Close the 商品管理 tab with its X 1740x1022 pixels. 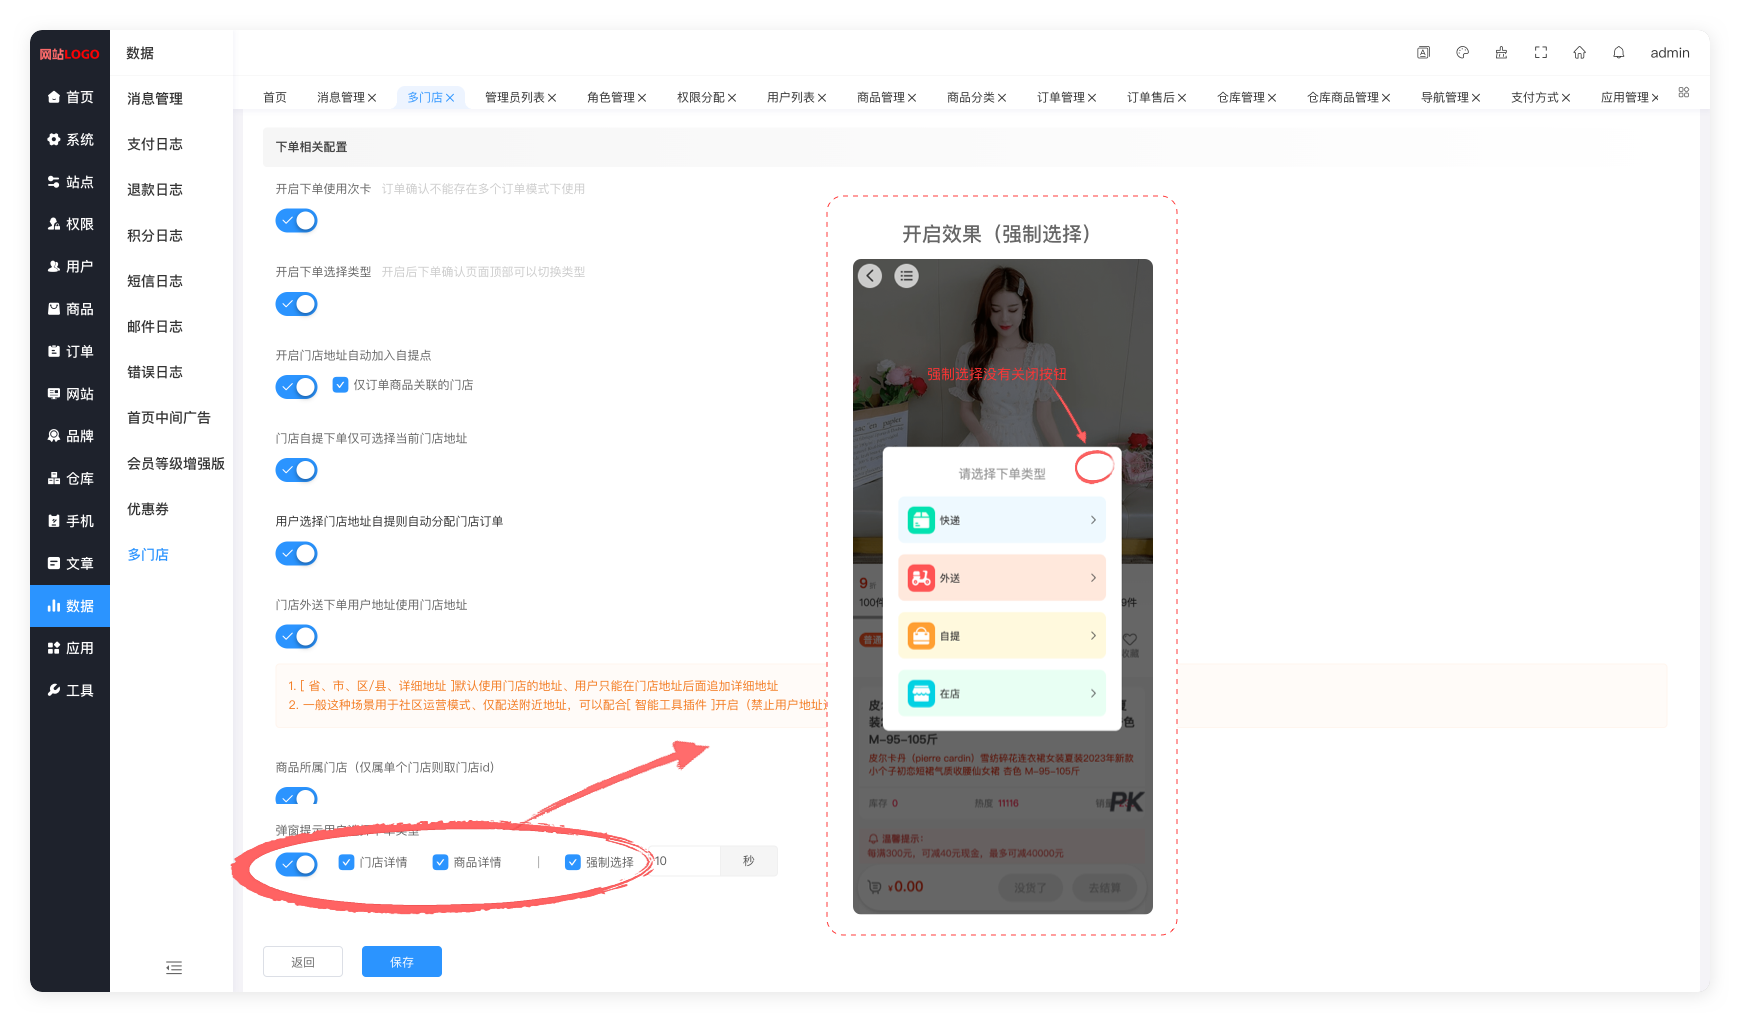click(912, 98)
